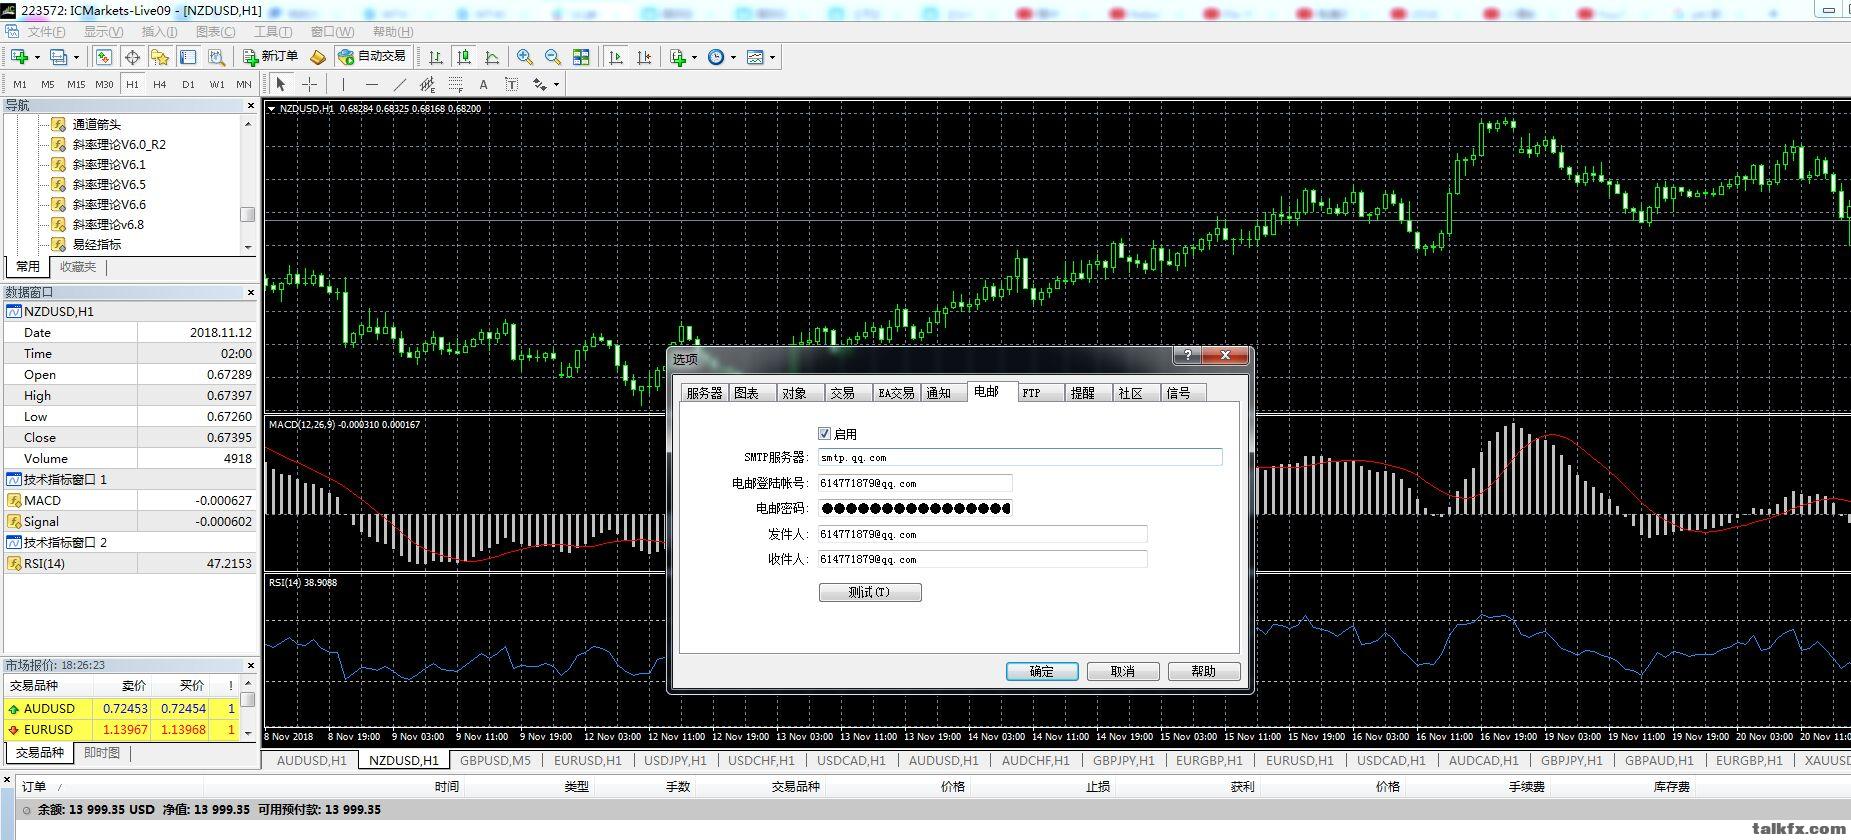Click the 测试(T) test button
The image size is (1851, 840).
tap(870, 592)
